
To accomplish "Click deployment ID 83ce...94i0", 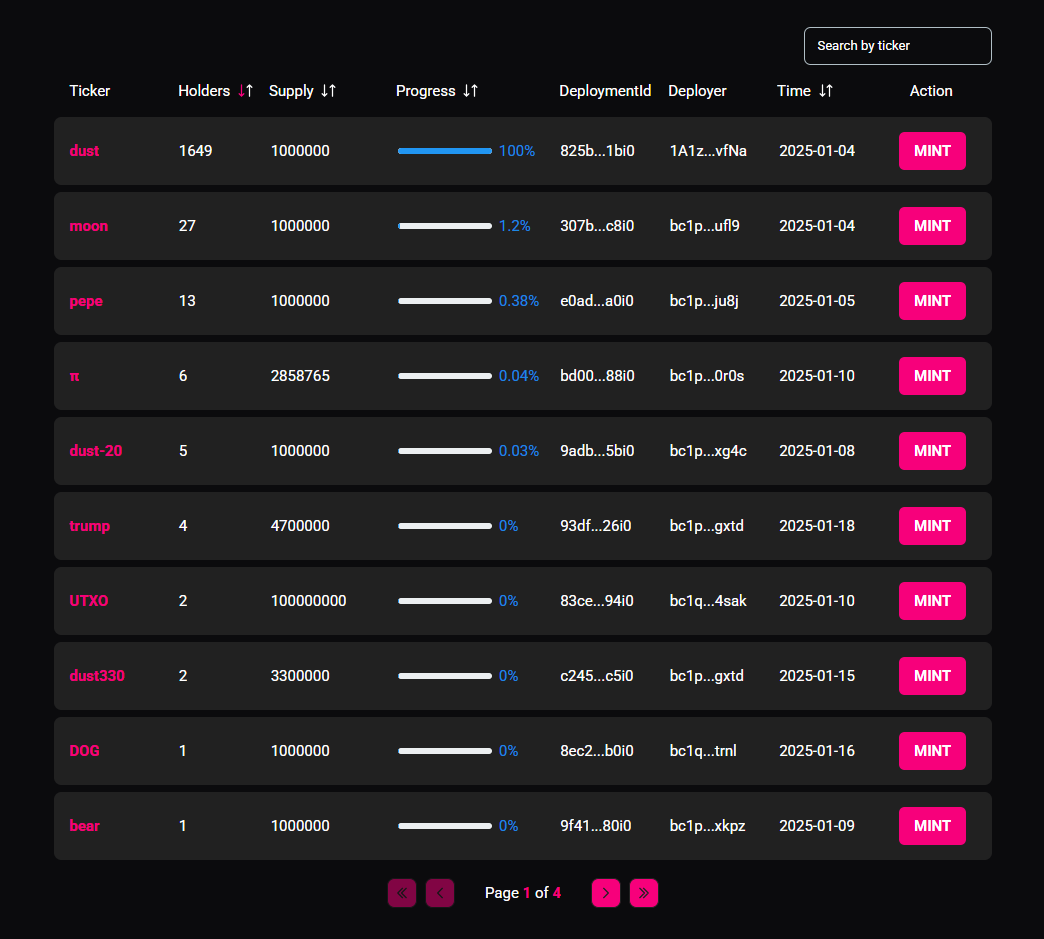I will (x=597, y=601).
